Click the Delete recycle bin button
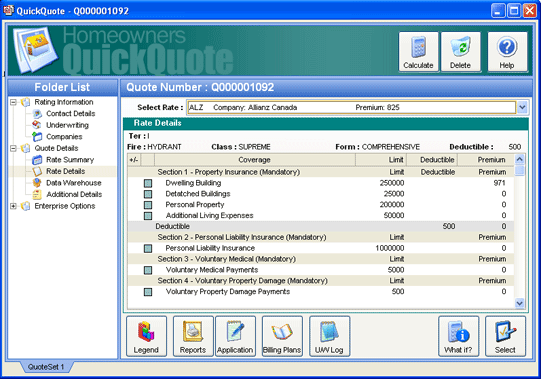 point(461,52)
